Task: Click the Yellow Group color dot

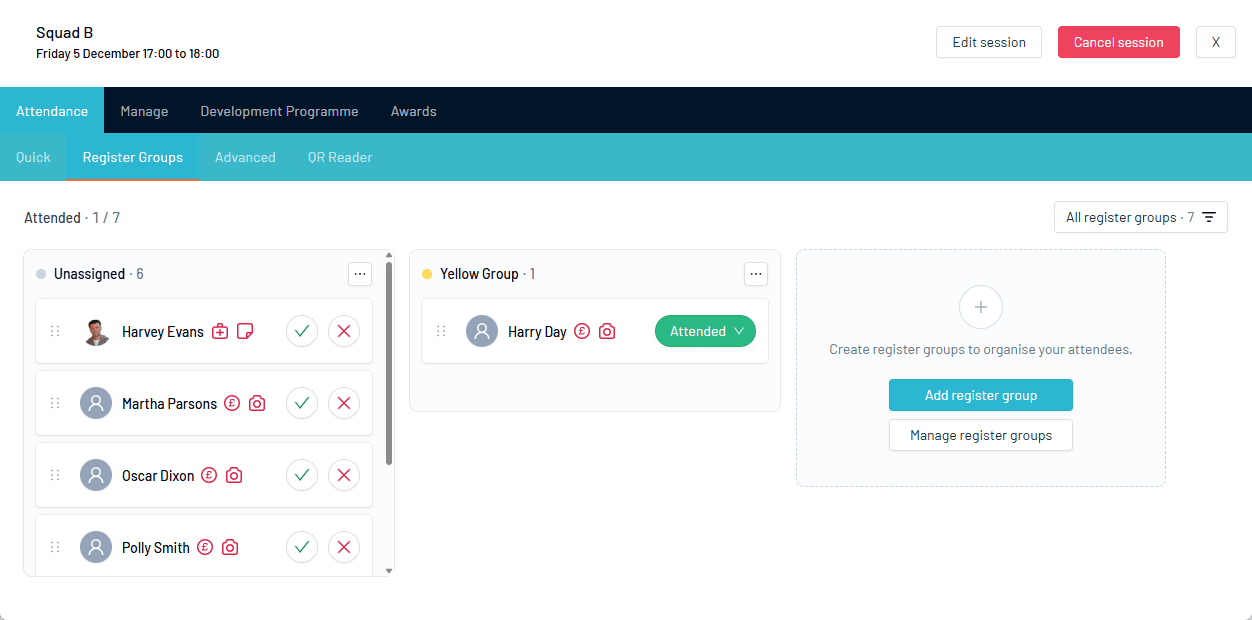Action: coord(427,274)
